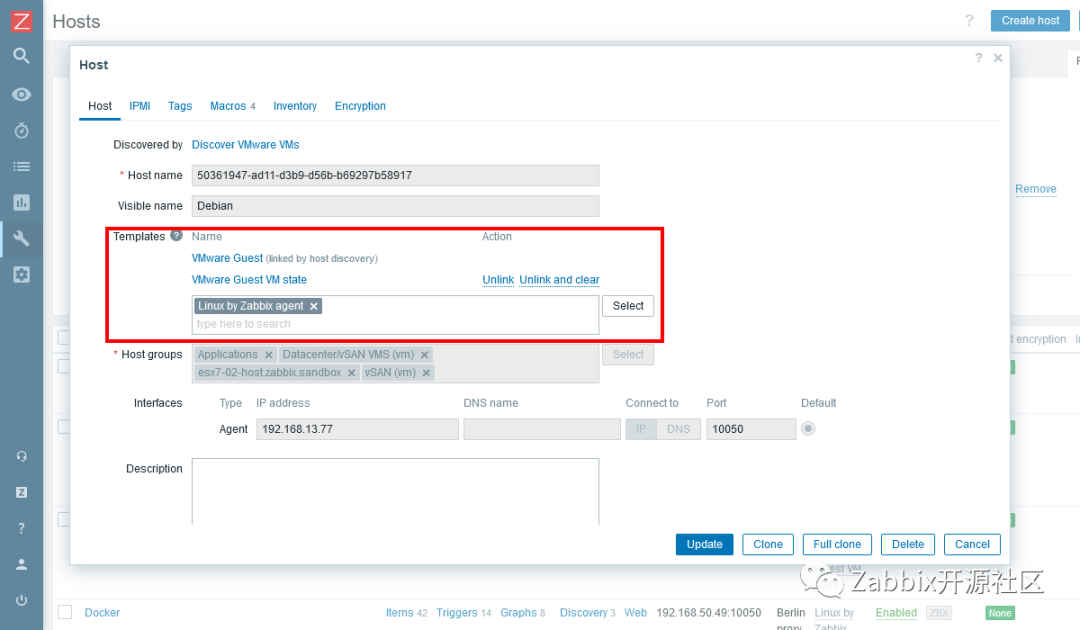Screen dimensions: 1080x630
Task: Switch to the Tags tab
Action: 180,106
